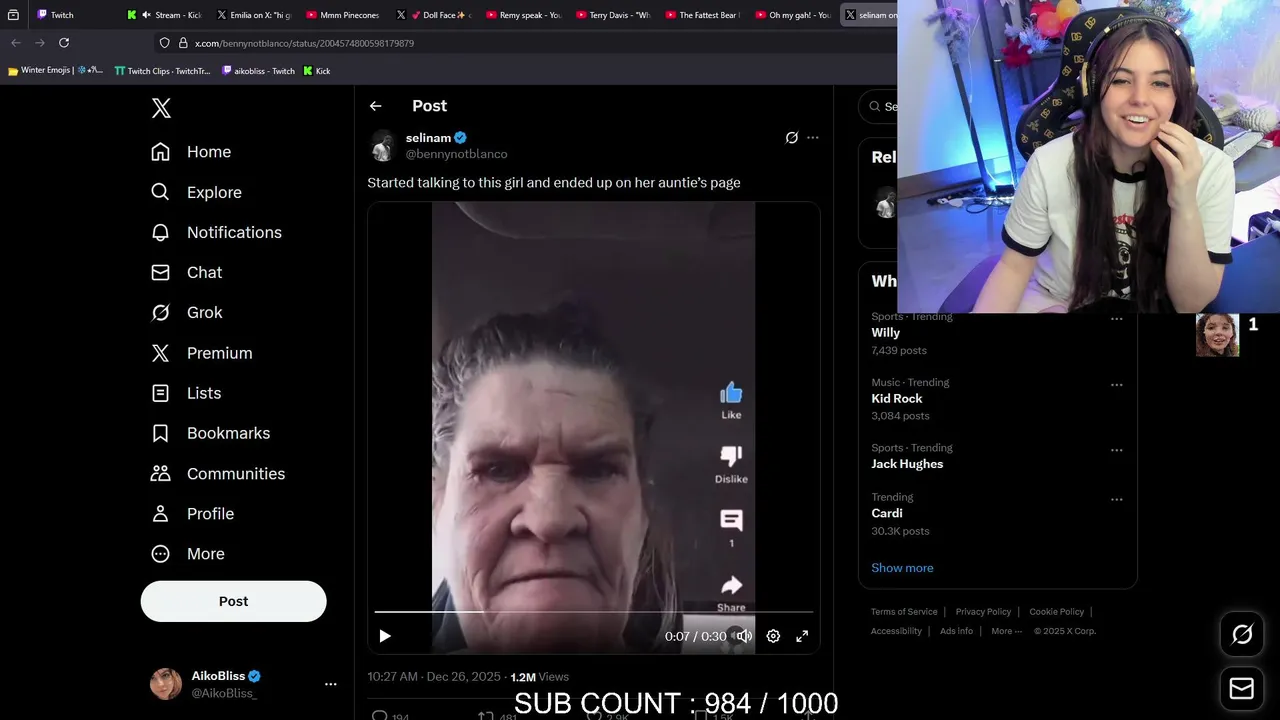Click the Profile icon
Image resolution: width=1280 pixels, height=720 pixels.
(x=160, y=513)
